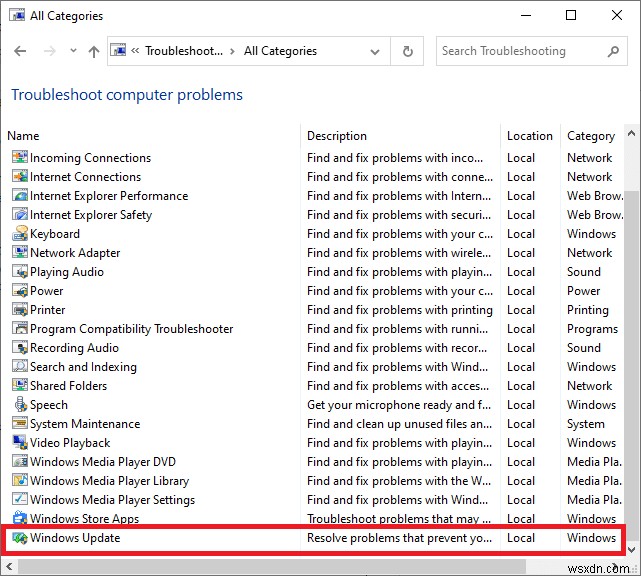
Task: Open the Network Adapter troubleshooter
Action: [x=75, y=253]
